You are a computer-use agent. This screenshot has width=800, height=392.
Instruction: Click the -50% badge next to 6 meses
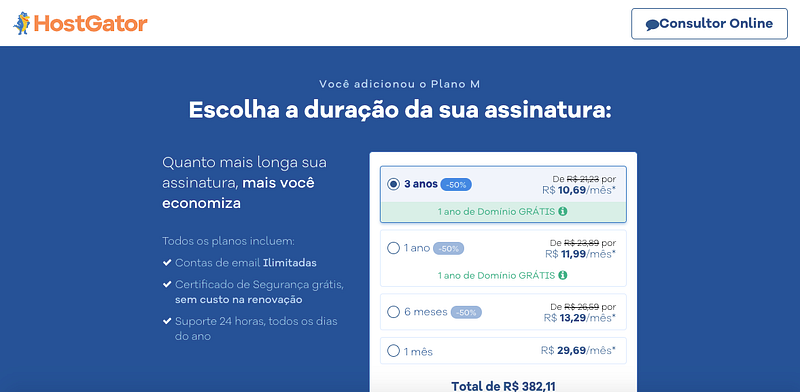click(466, 312)
